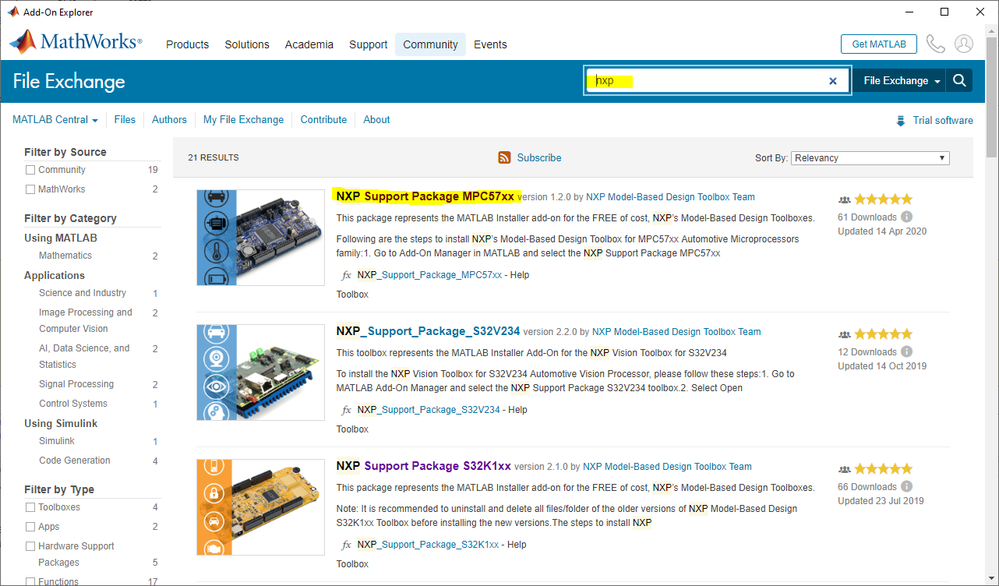Click info icon beside 61 Downloads

[907, 217]
